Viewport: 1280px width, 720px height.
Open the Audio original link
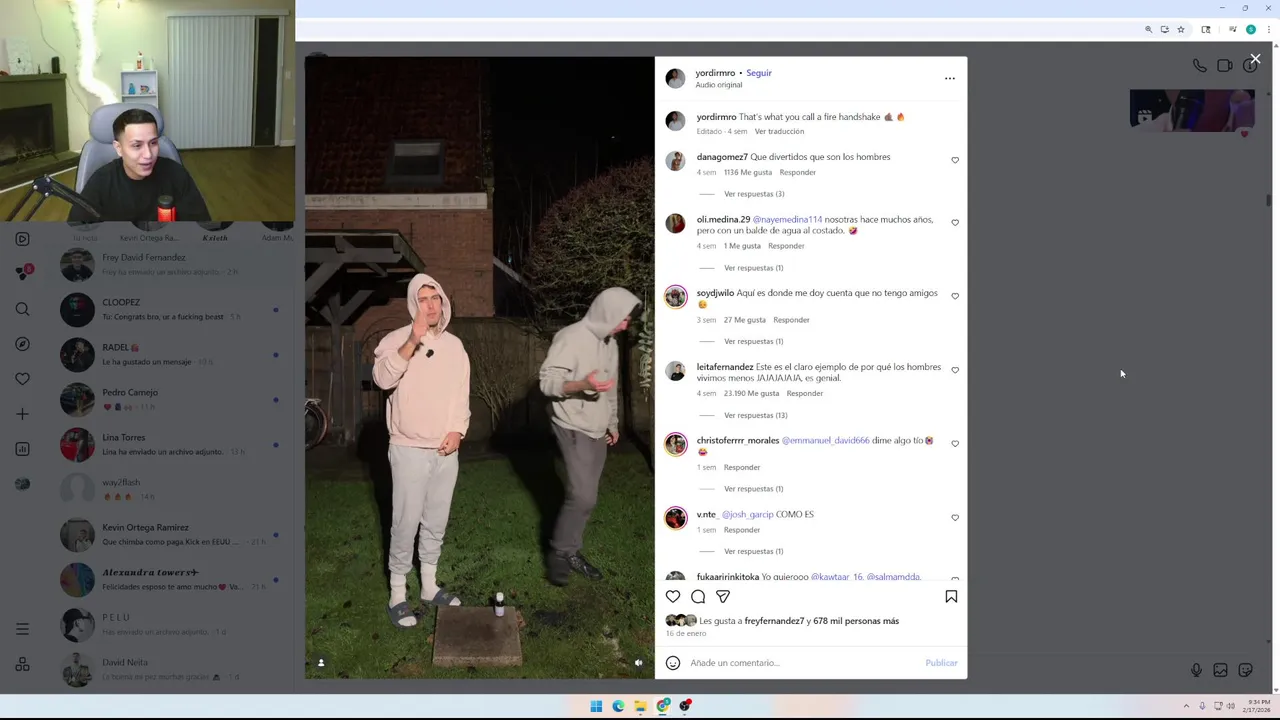pos(719,85)
